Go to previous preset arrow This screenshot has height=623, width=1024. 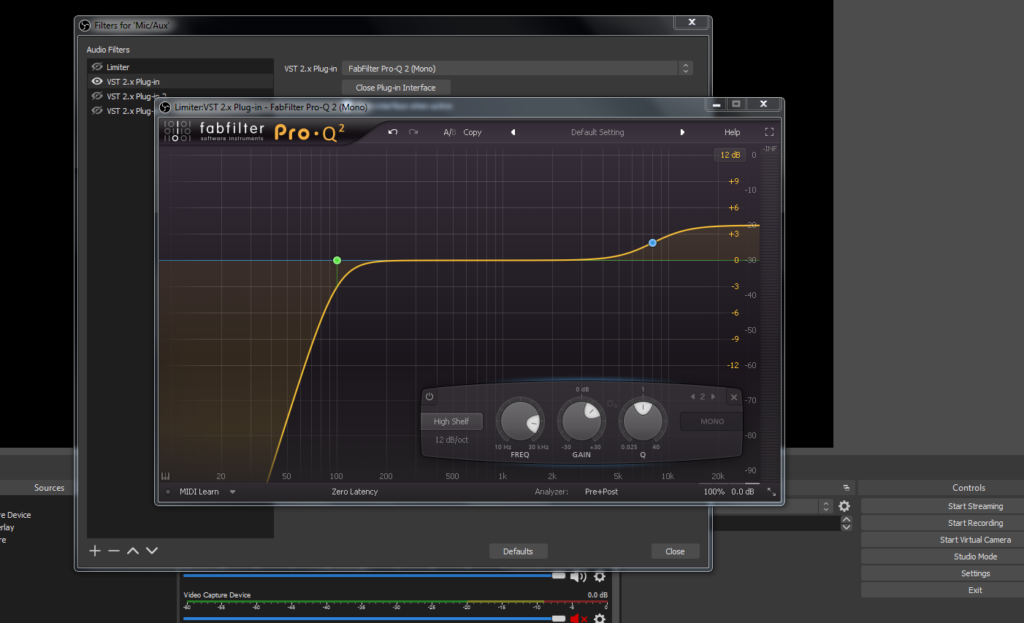coord(513,132)
